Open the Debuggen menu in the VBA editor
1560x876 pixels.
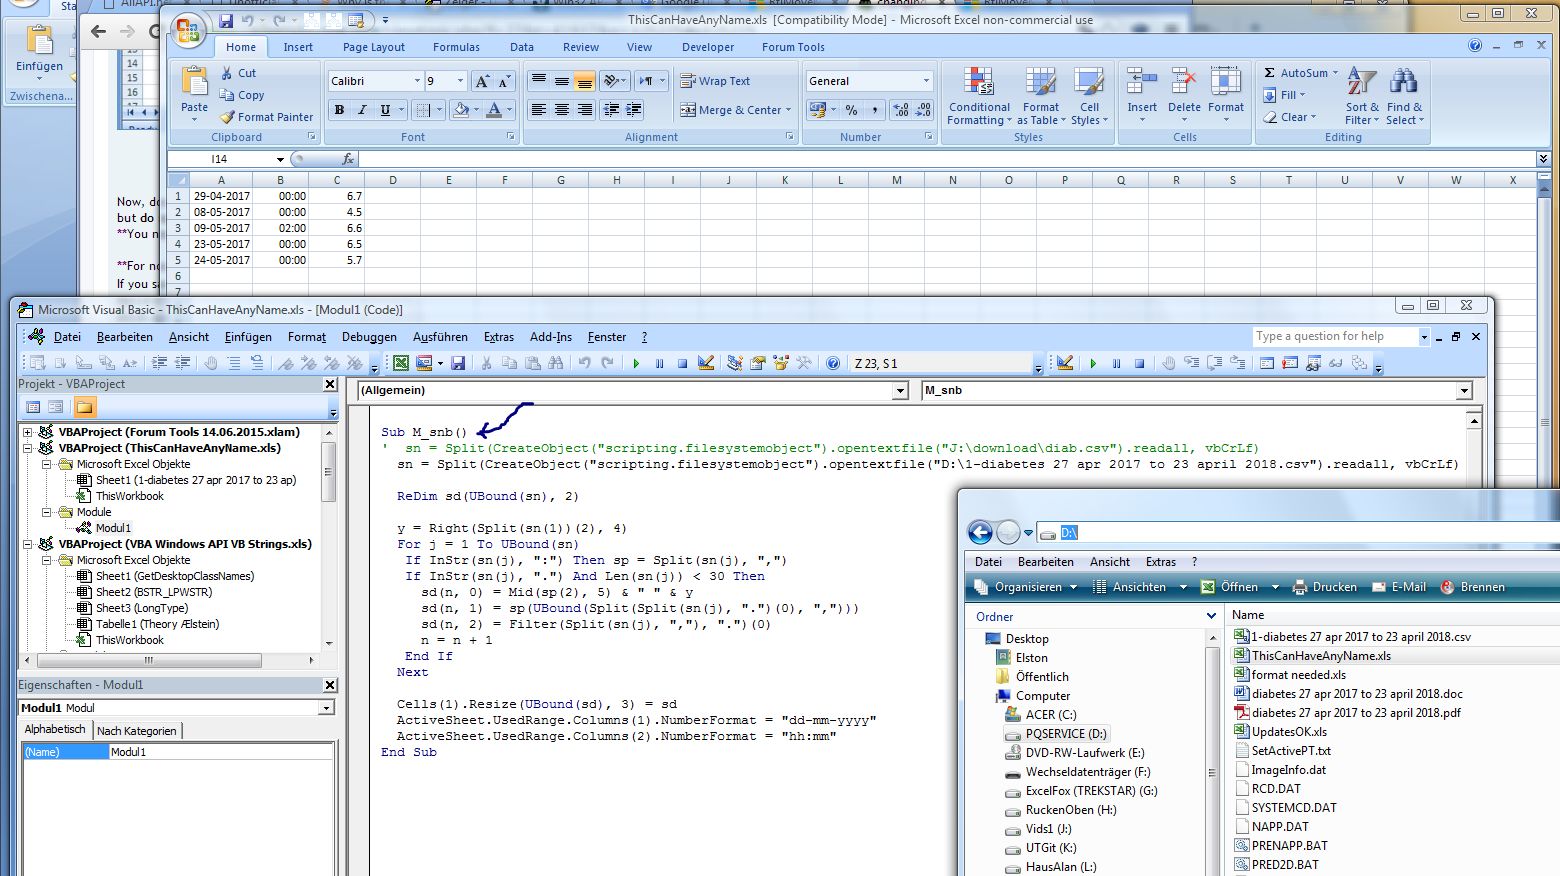(x=369, y=337)
